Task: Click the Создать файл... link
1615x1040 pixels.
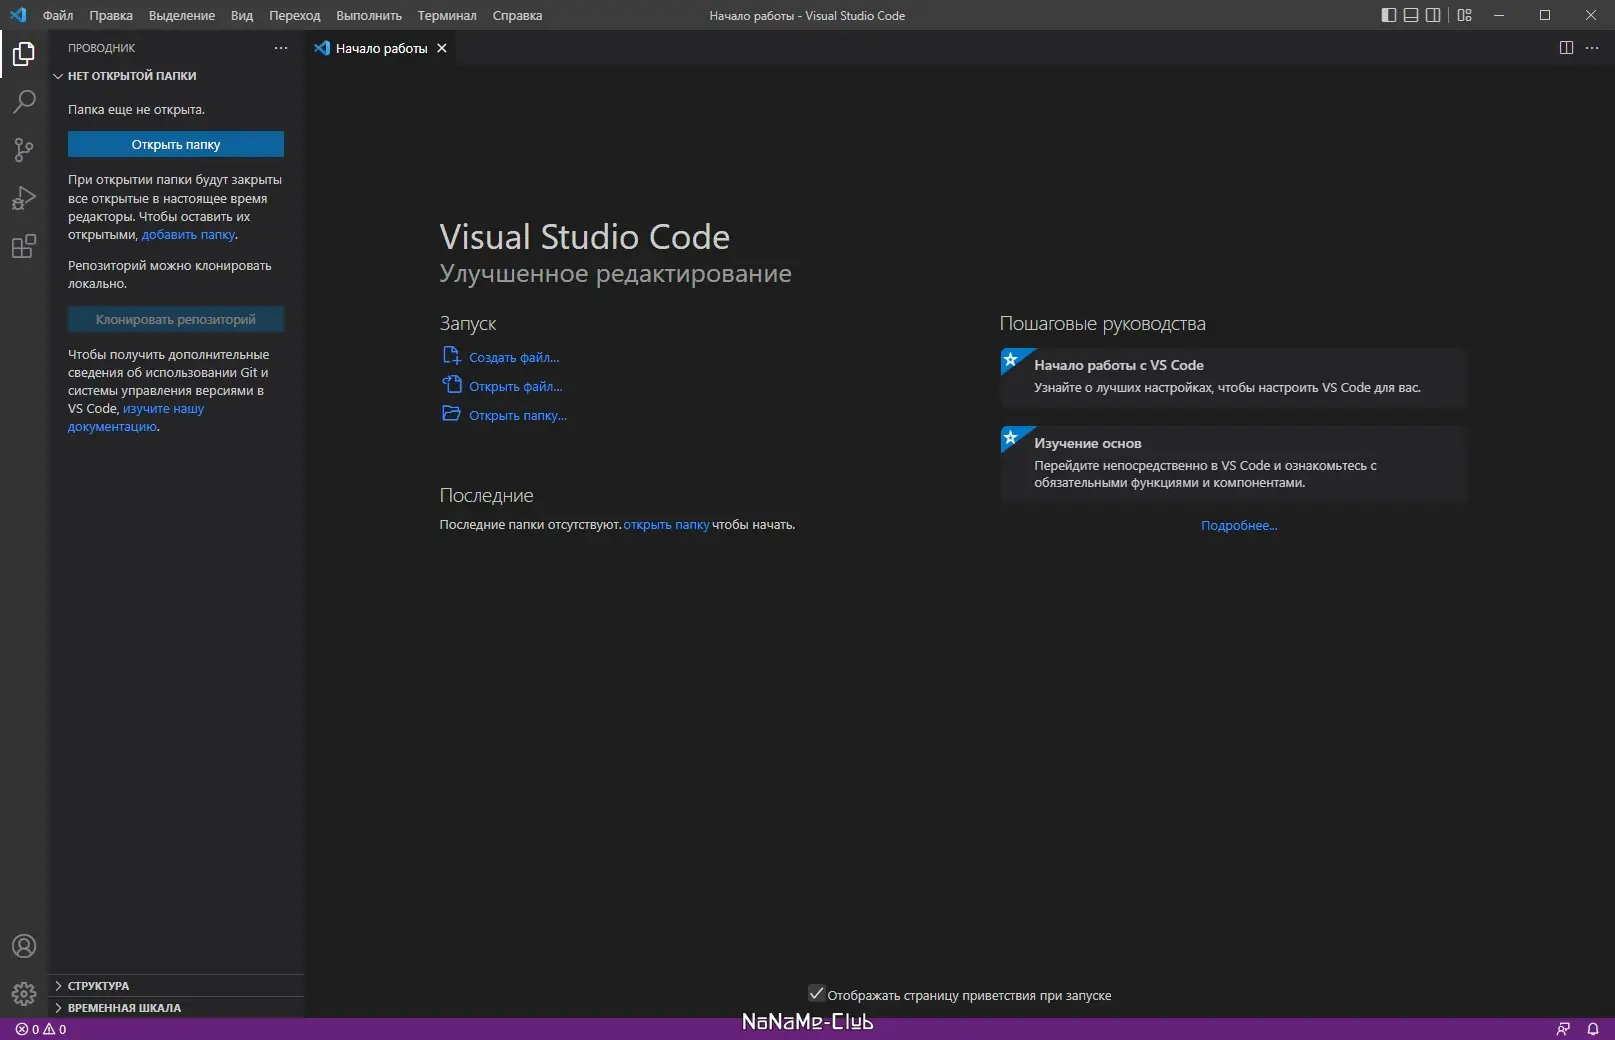Action: (513, 357)
